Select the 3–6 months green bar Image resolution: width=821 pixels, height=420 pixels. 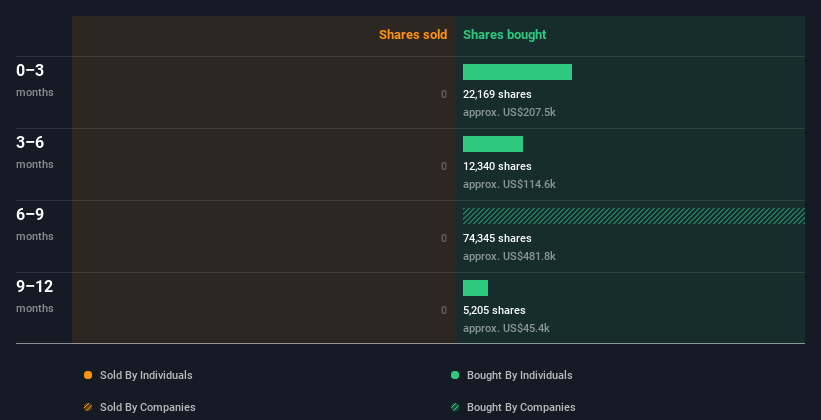tap(493, 144)
